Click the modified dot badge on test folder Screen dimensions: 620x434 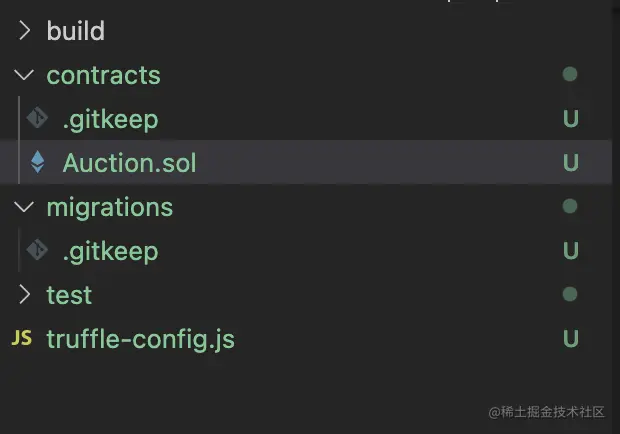point(570,294)
